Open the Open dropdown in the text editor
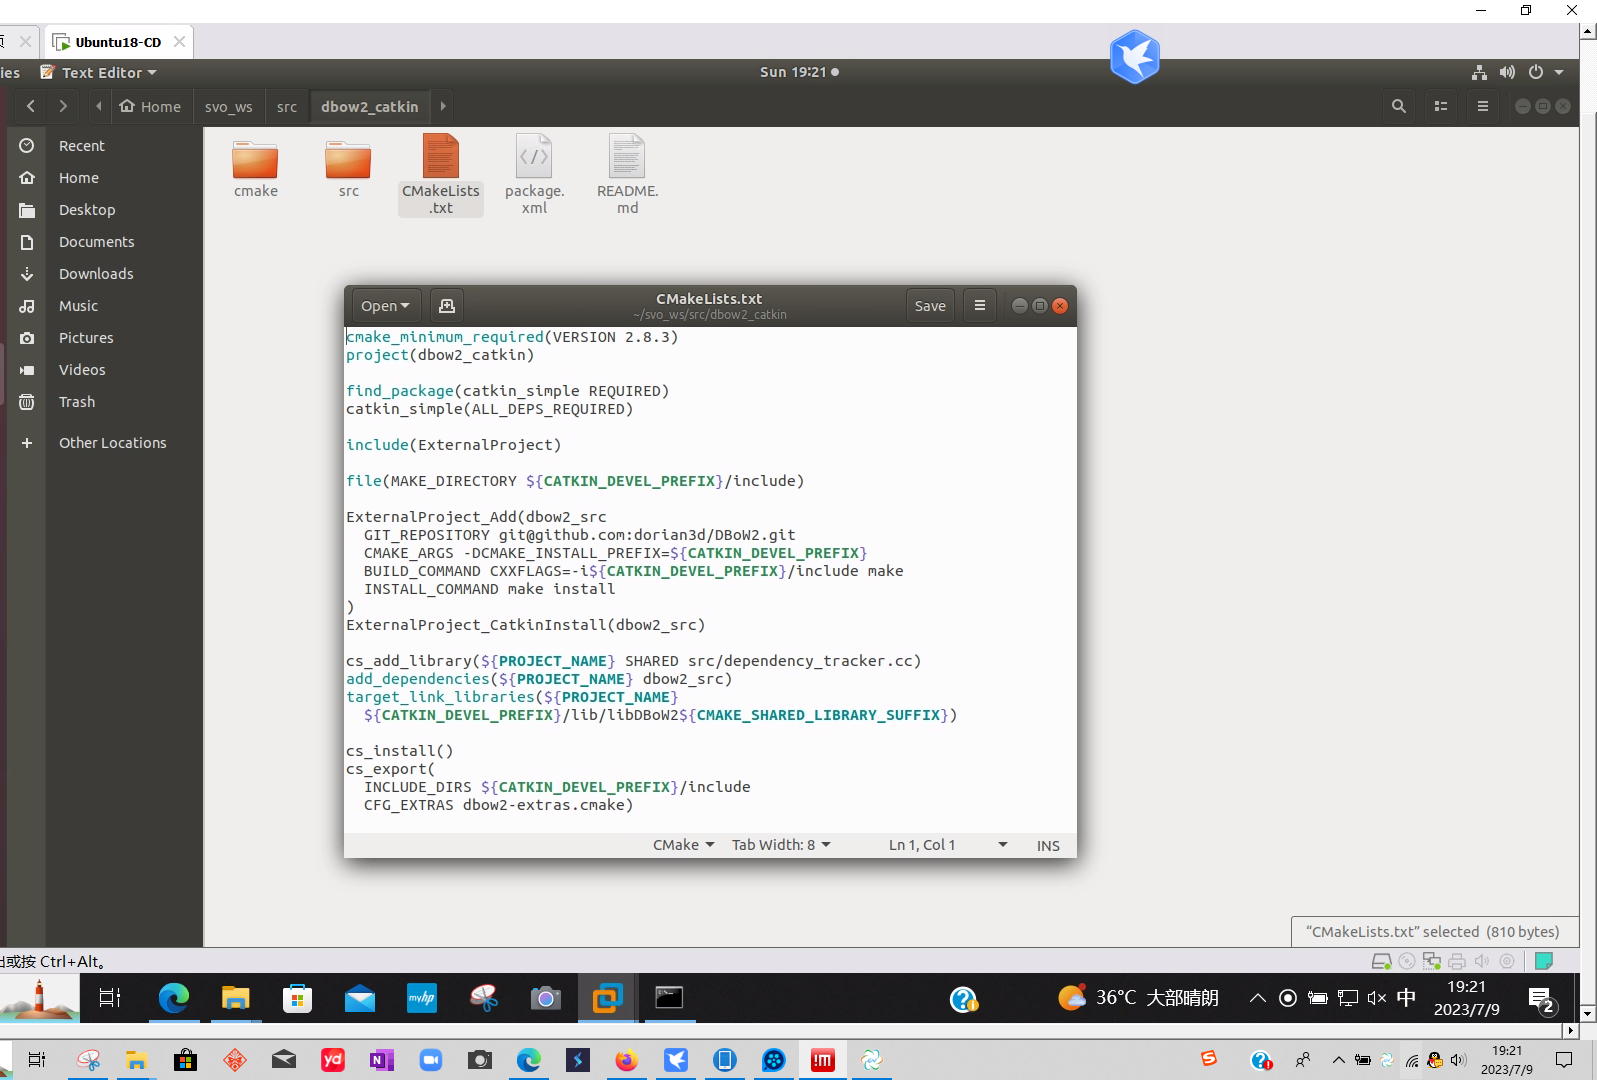 (386, 306)
